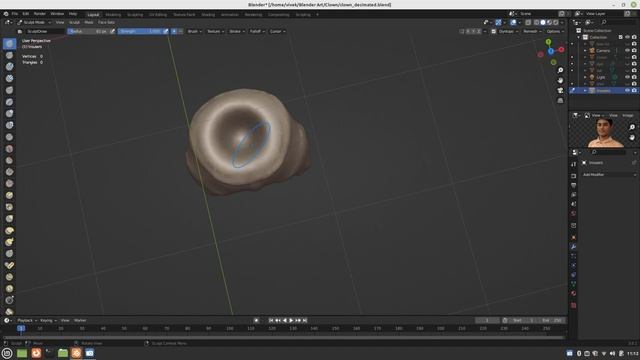Switch orthographic/perspective view grid gizmo
Screen dimensions: 640x360
(x=560, y=100)
